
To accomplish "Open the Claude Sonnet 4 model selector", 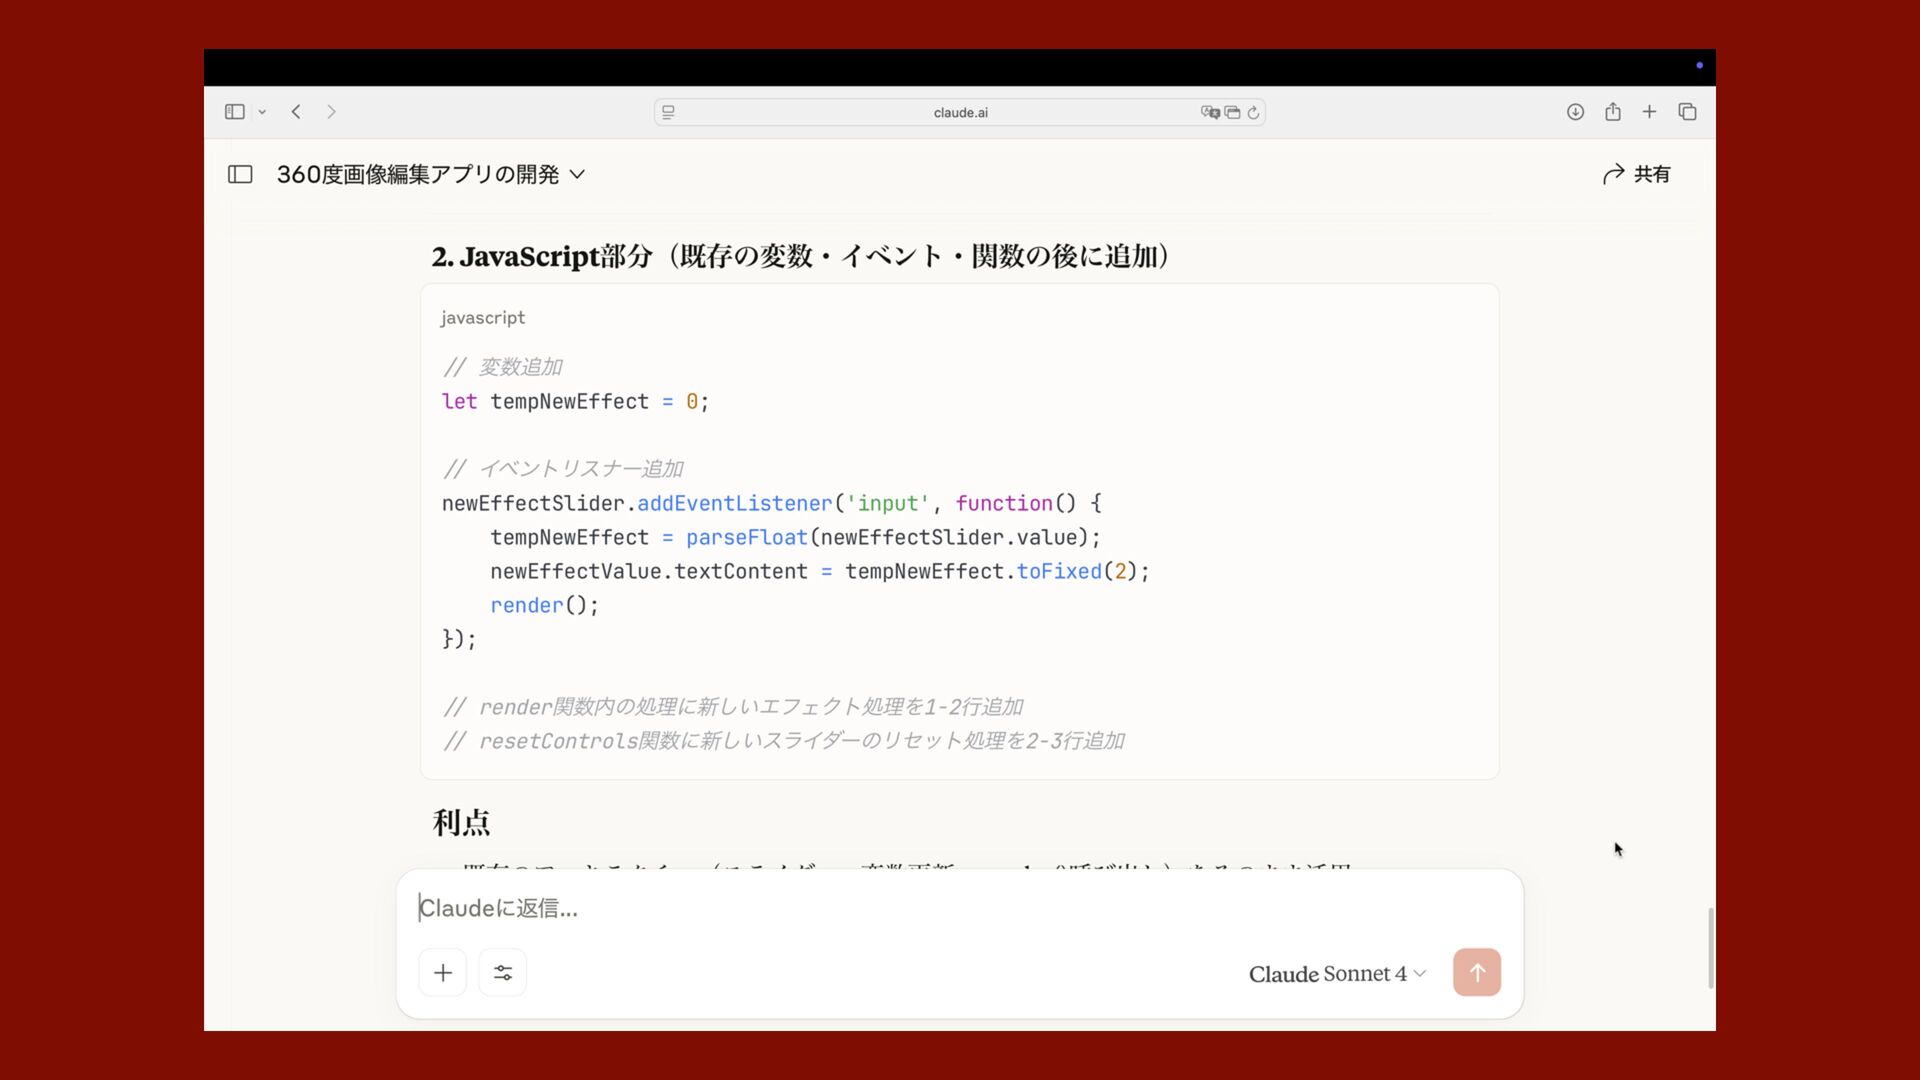I will (1337, 974).
